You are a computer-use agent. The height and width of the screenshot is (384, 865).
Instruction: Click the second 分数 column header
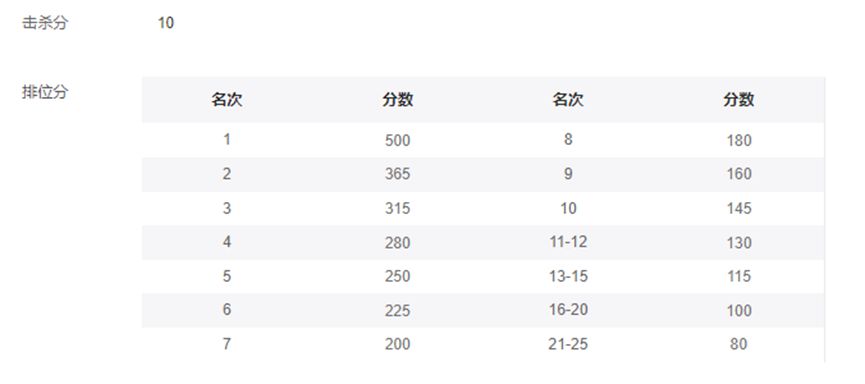point(739,100)
